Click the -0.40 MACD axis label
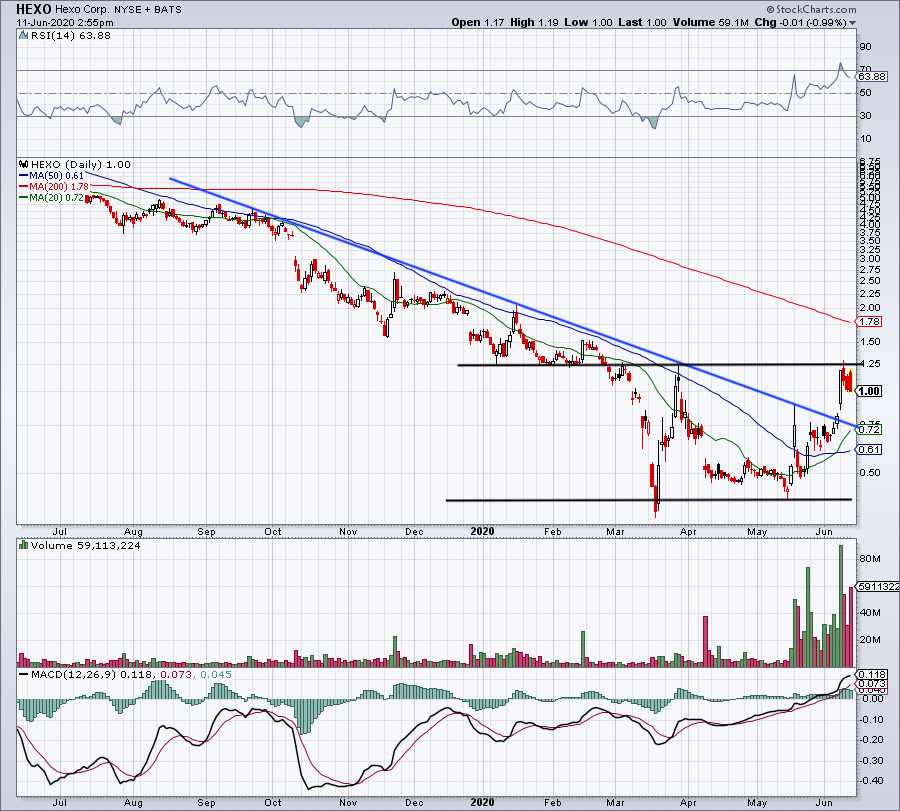 click(x=872, y=781)
